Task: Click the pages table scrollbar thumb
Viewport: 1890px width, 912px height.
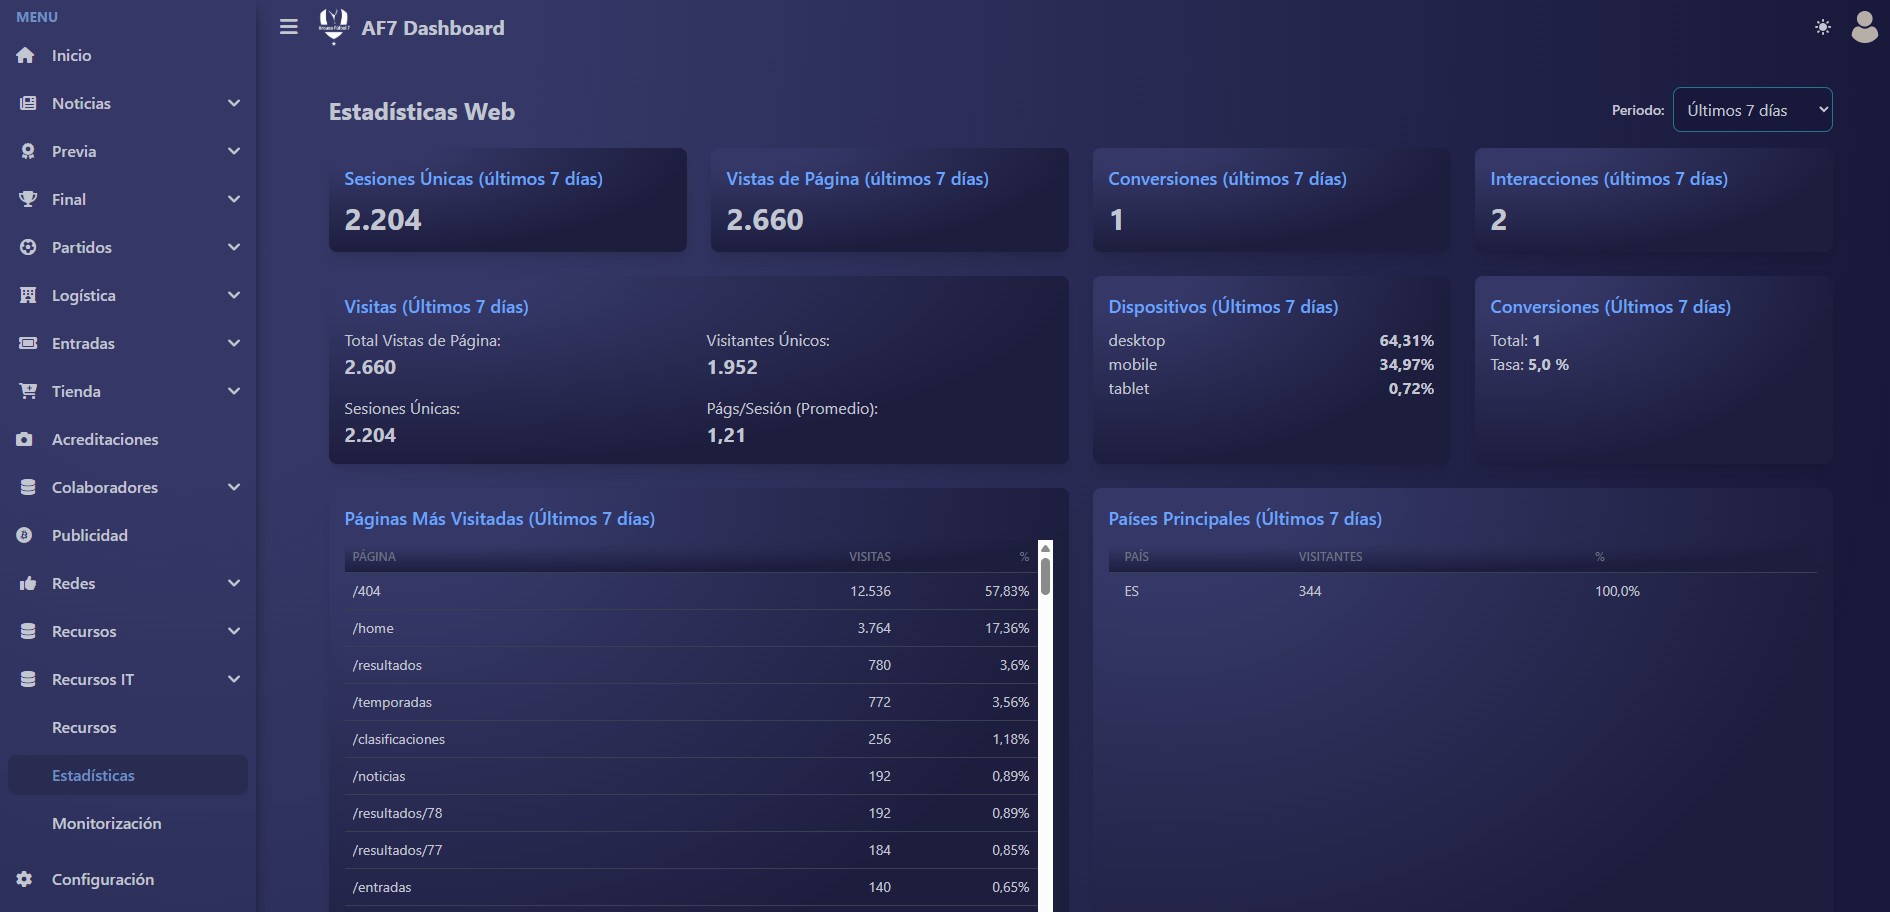Action: pyautogui.click(x=1045, y=576)
